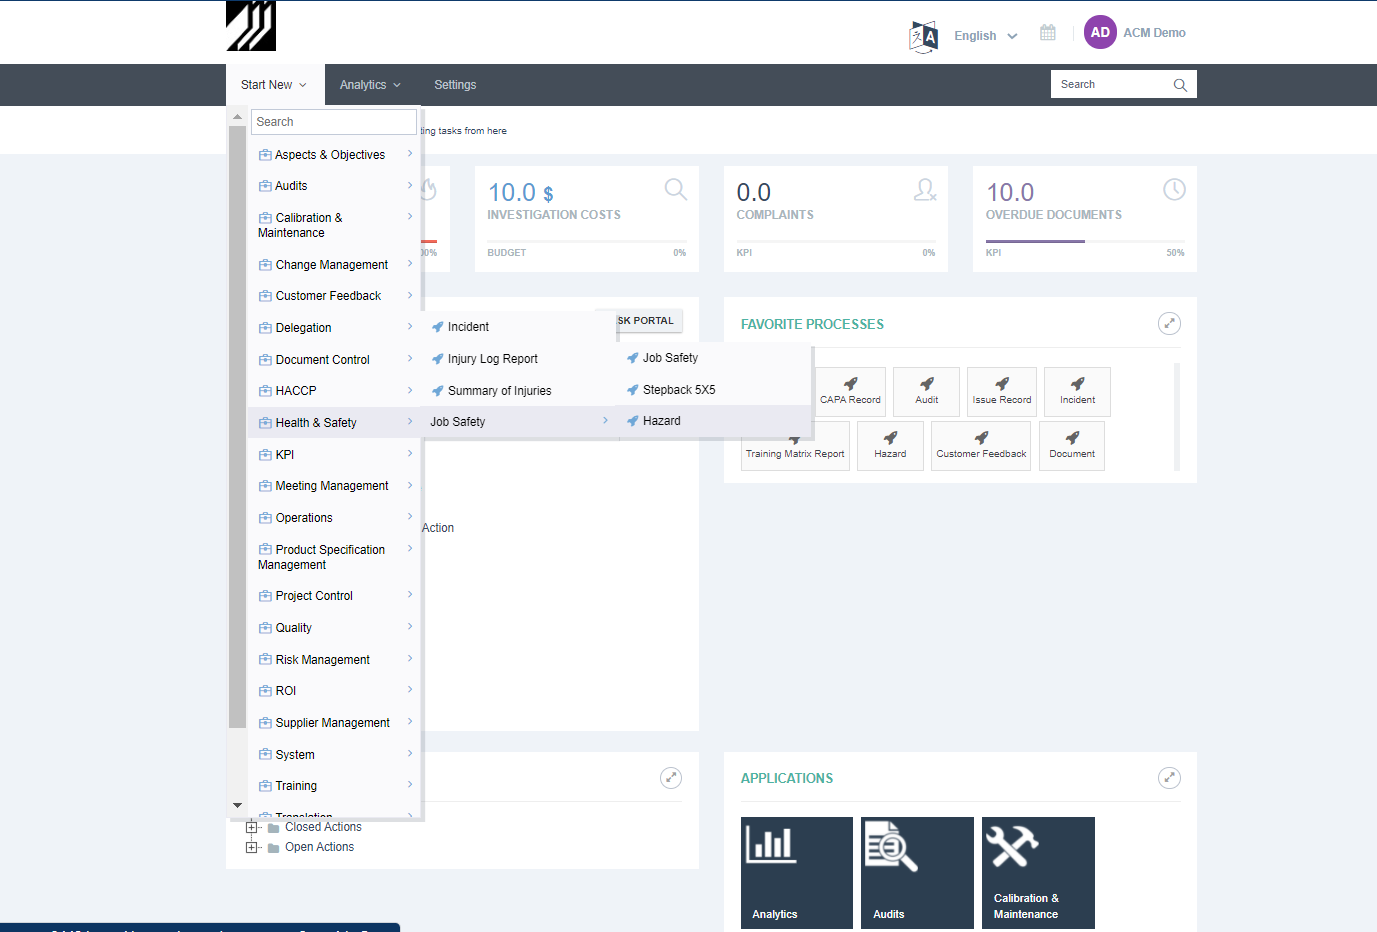Expand the Open Actions tree node
The width and height of the screenshot is (1377, 932).
[252, 847]
